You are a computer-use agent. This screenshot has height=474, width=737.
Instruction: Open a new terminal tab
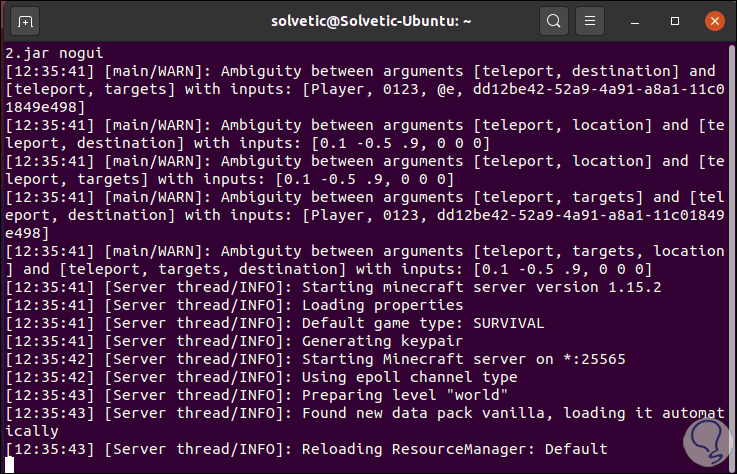(26, 20)
